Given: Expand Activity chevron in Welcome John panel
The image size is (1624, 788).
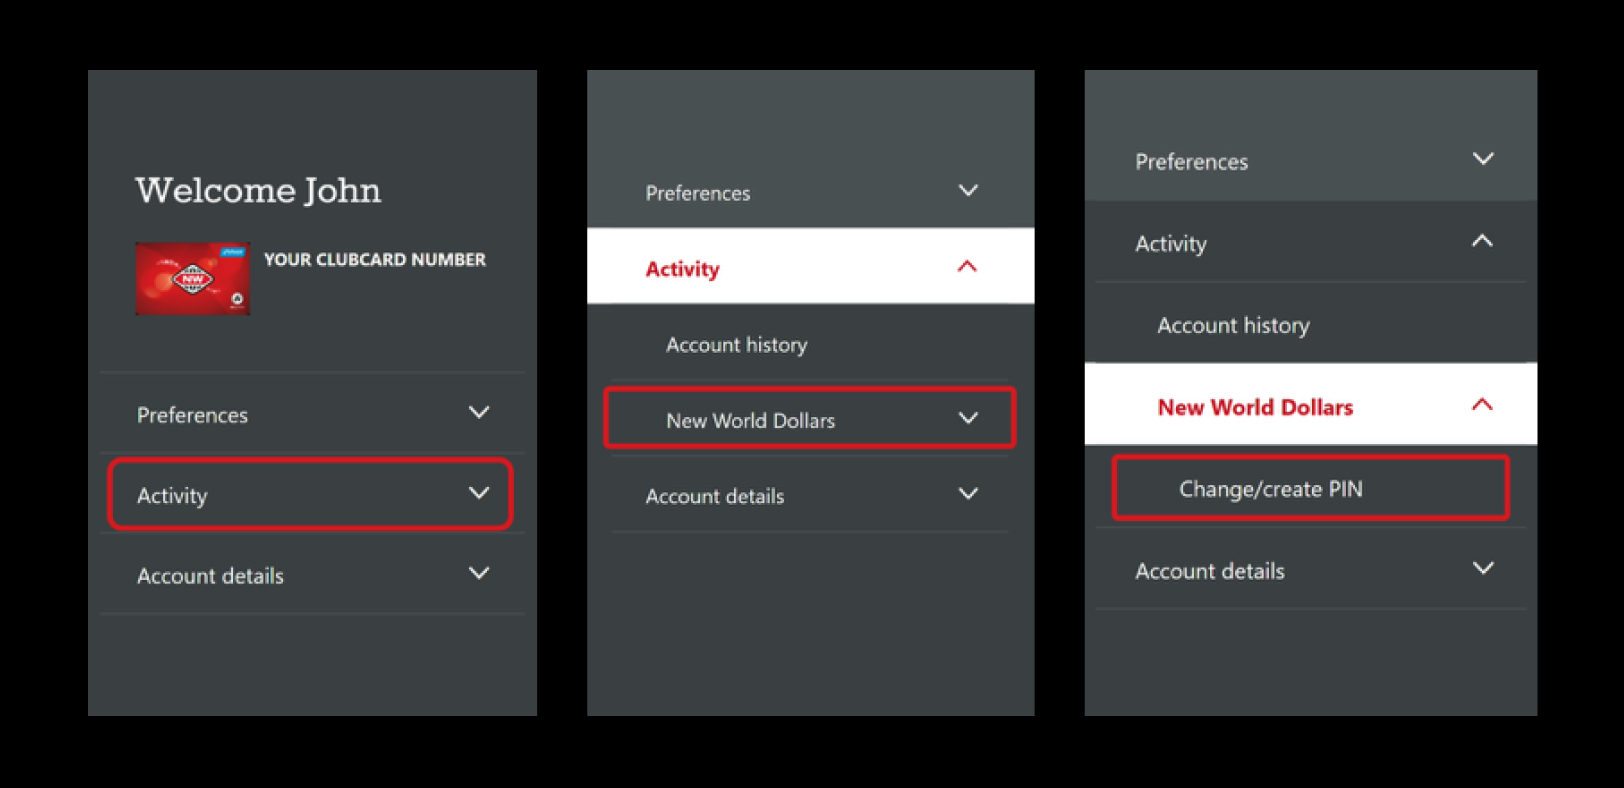Looking at the screenshot, I should 479,493.
